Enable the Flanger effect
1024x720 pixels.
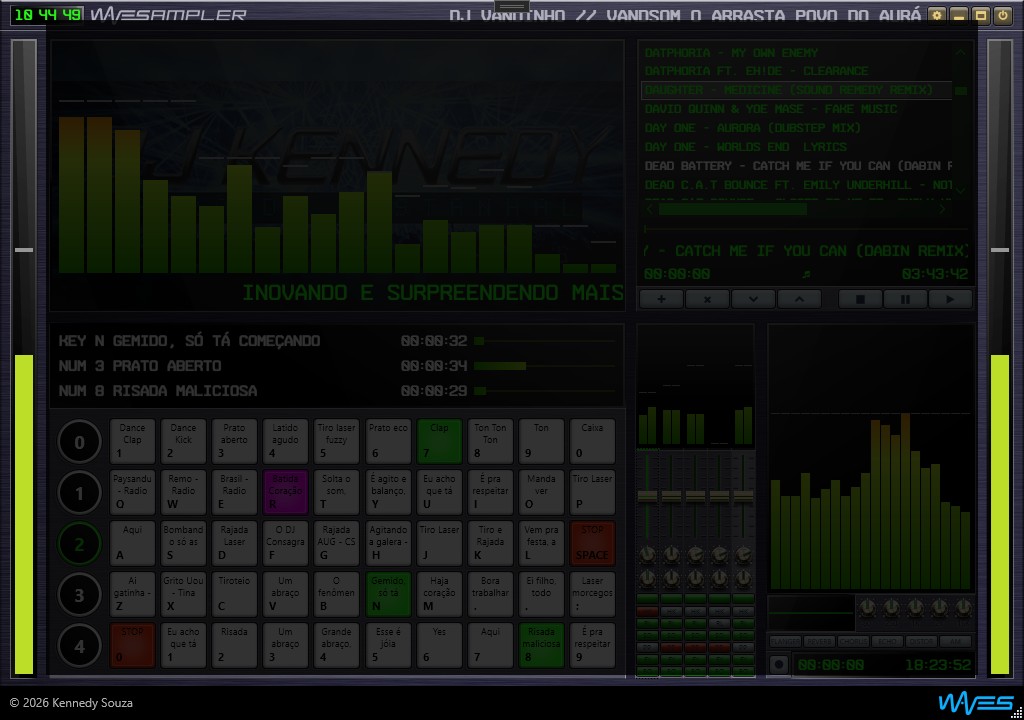pyautogui.click(x=785, y=642)
